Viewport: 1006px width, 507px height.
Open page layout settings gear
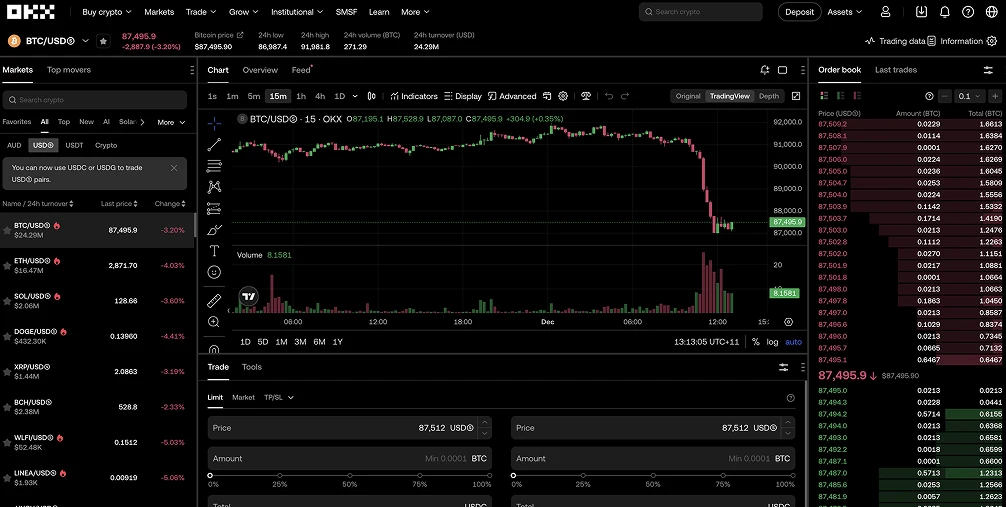(x=992, y=41)
